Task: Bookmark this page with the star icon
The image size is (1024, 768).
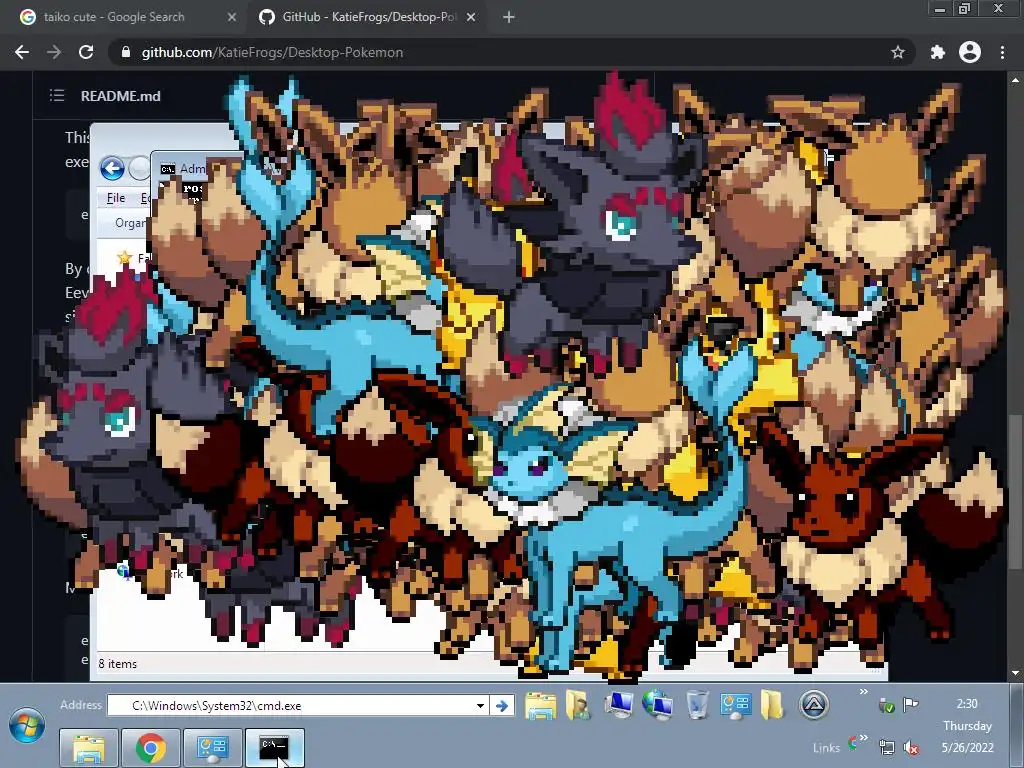Action: coord(898,52)
